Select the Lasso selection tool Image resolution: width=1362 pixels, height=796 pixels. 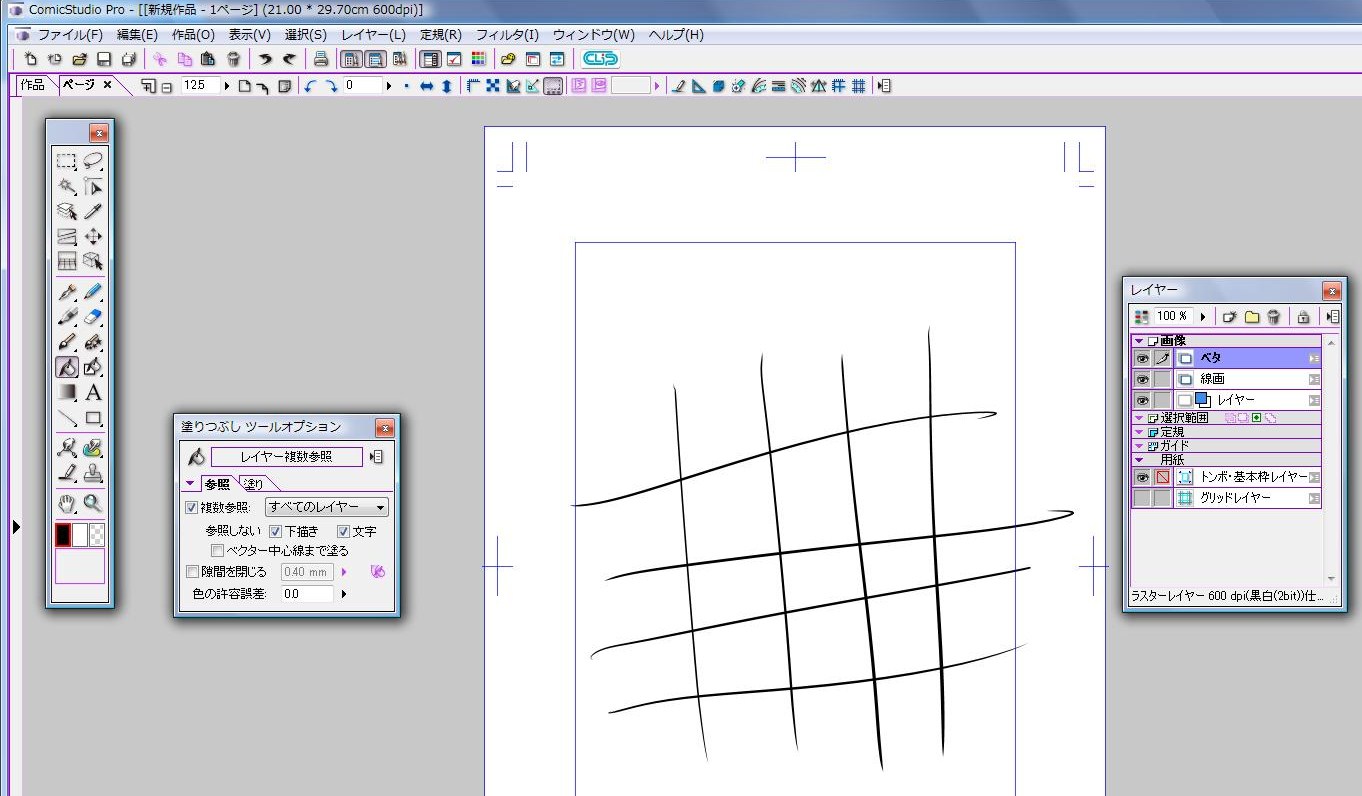click(93, 160)
